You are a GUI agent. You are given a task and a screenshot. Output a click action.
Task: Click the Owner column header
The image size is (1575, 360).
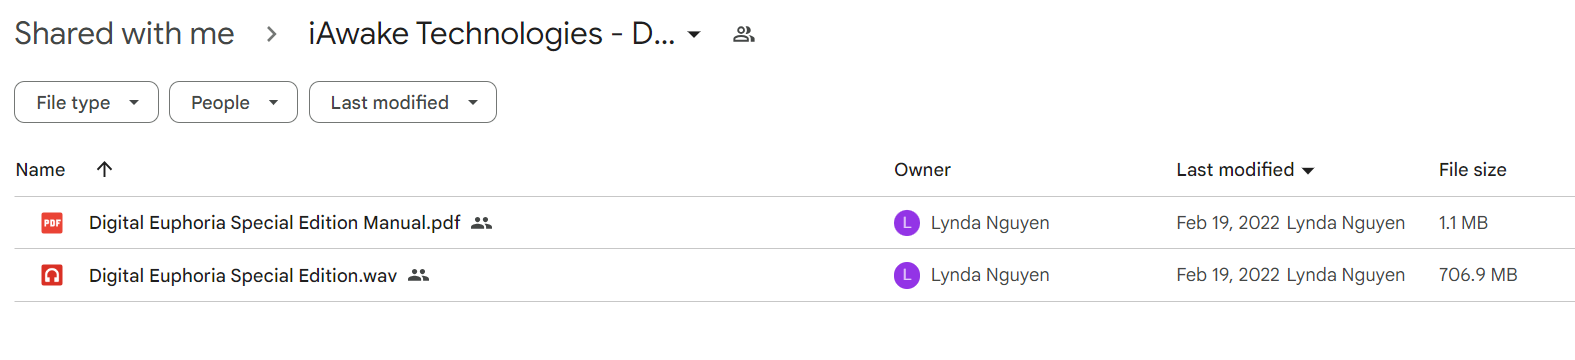[x=922, y=170]
